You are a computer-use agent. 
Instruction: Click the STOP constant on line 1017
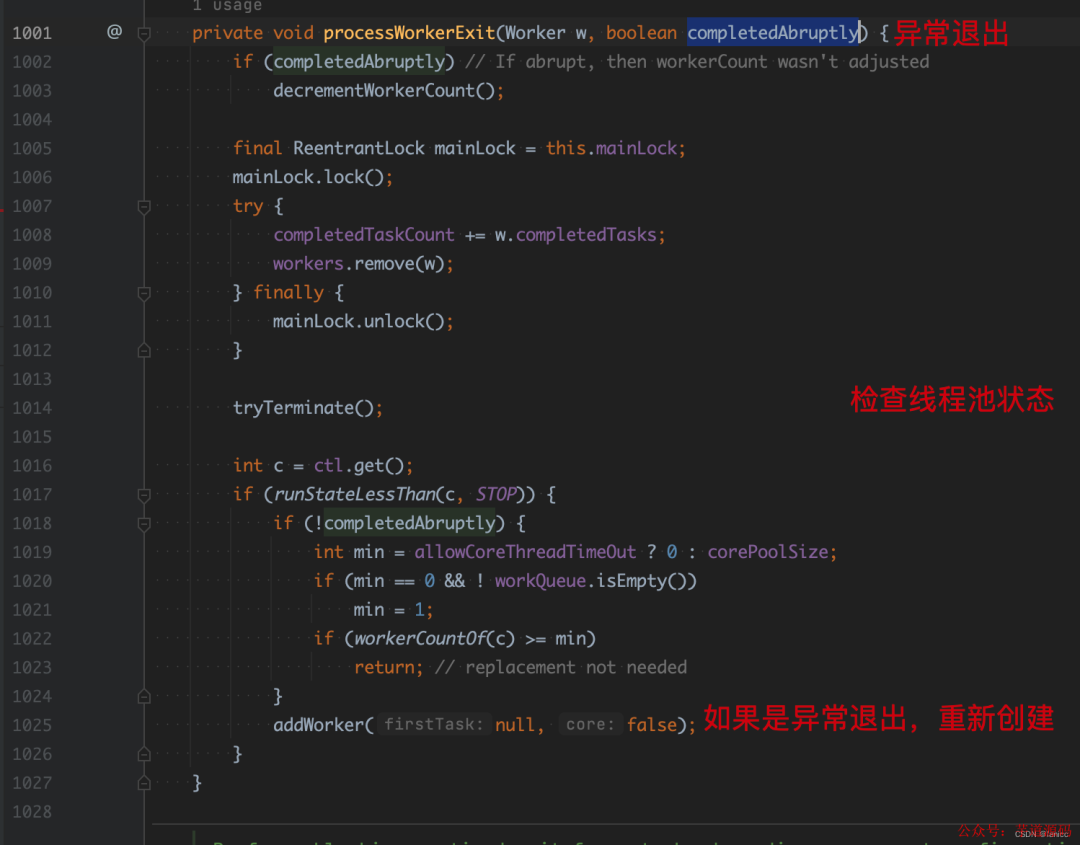(x=495, y=494)
